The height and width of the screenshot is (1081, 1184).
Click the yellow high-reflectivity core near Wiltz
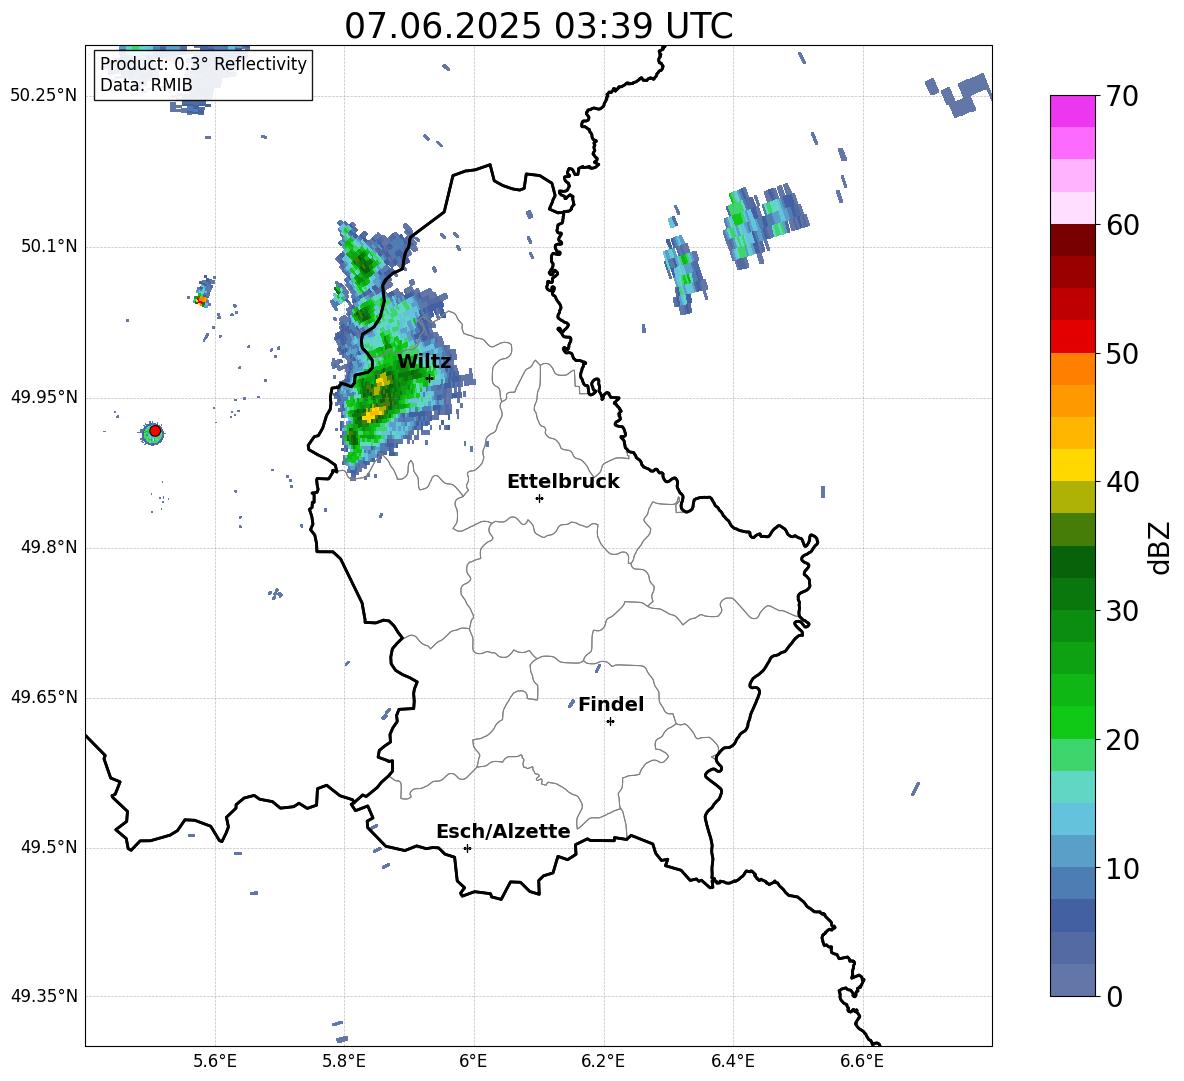(374, 413)
